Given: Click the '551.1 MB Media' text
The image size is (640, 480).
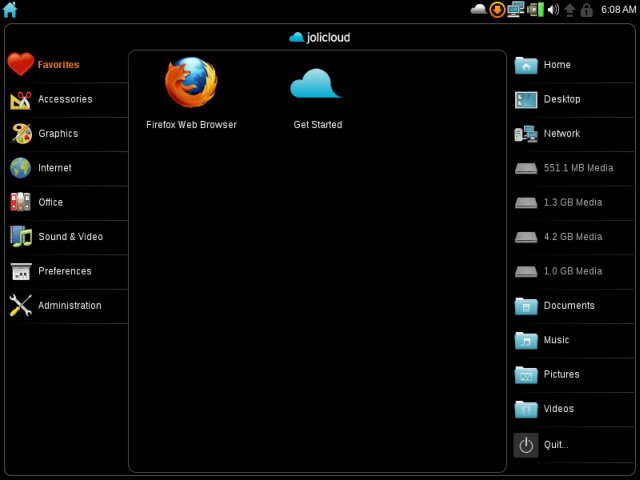Looking at the screenshot, I should click(578, 168).
